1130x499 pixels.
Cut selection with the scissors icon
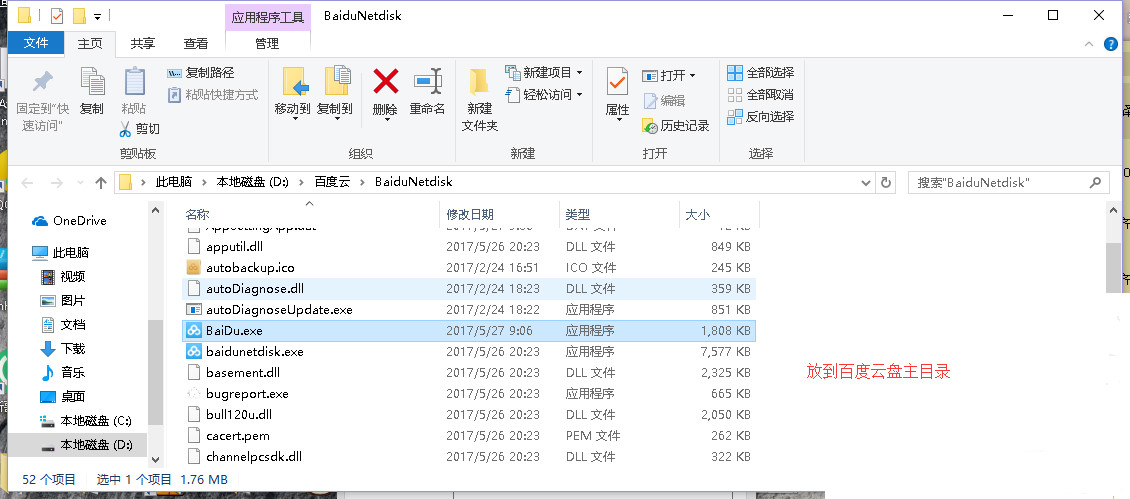tap(138, 129)
